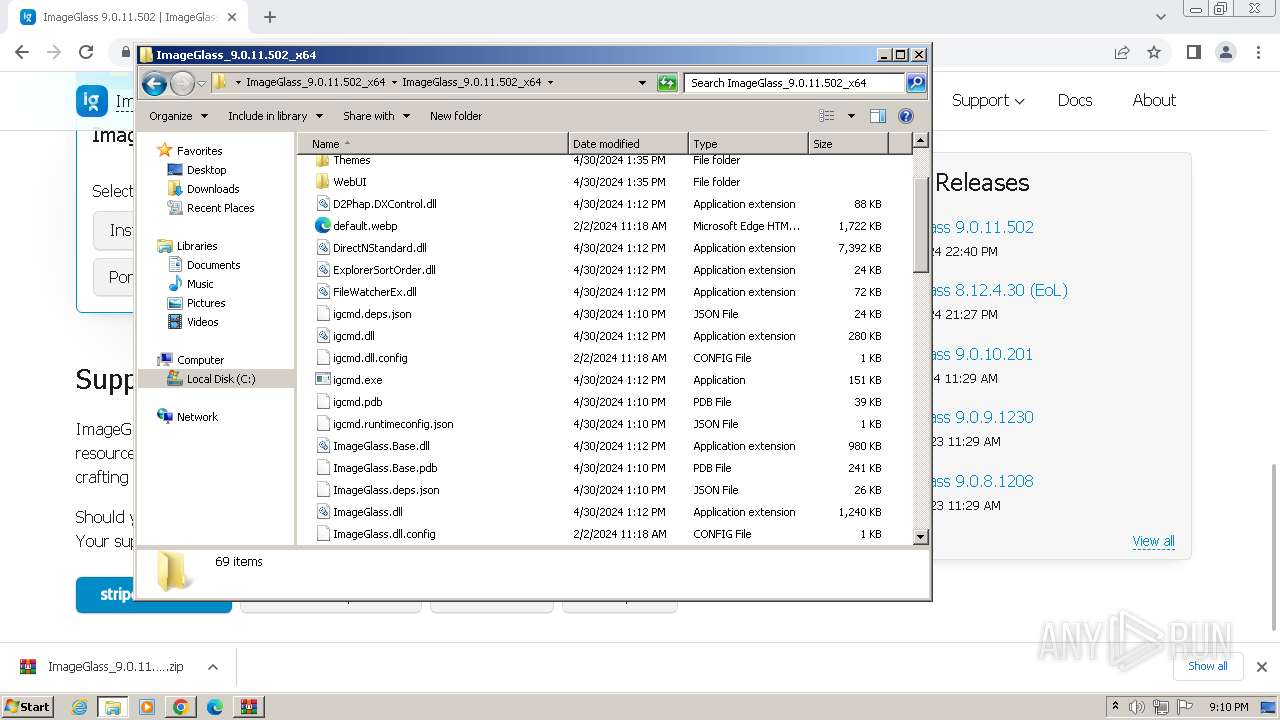Image resolution: width=1280 pixels, height=720 pixels.
Task: Refresh the Explorer folder view
Action: click(667, 83)
